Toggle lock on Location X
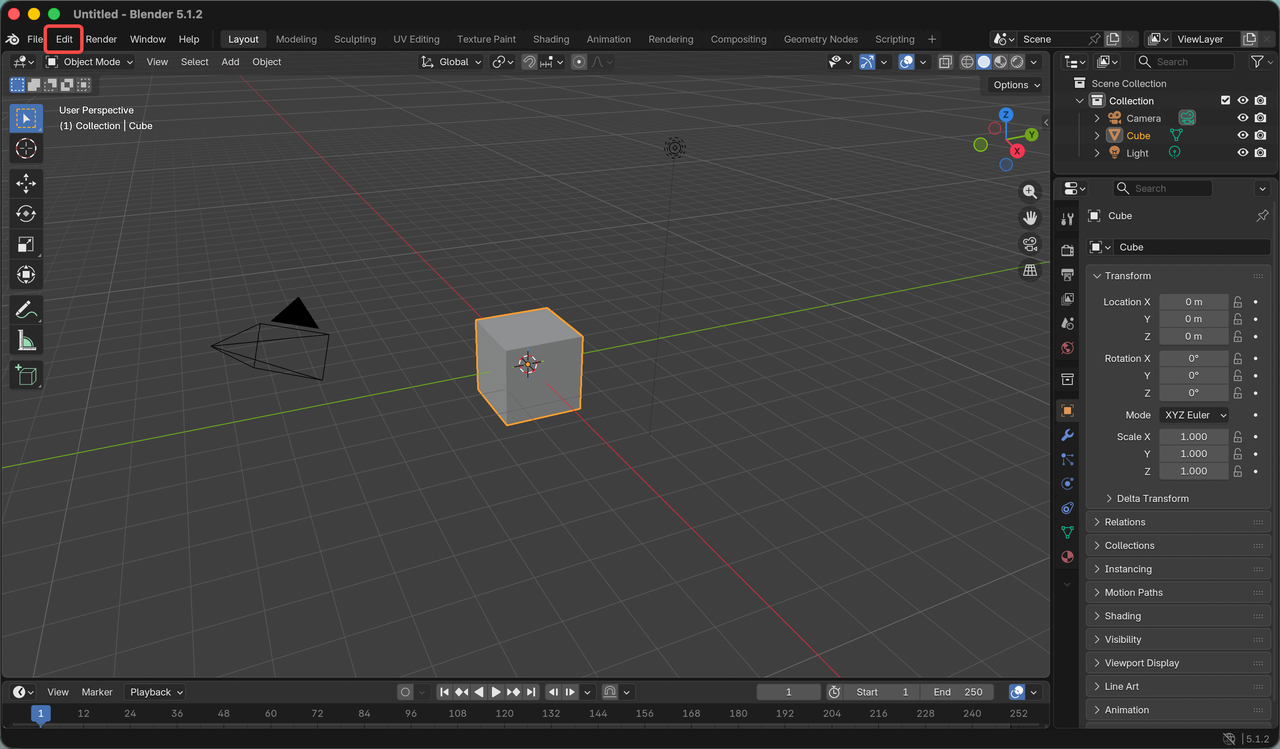The height and width of the screenshot is (749, 1280). 1237,302
